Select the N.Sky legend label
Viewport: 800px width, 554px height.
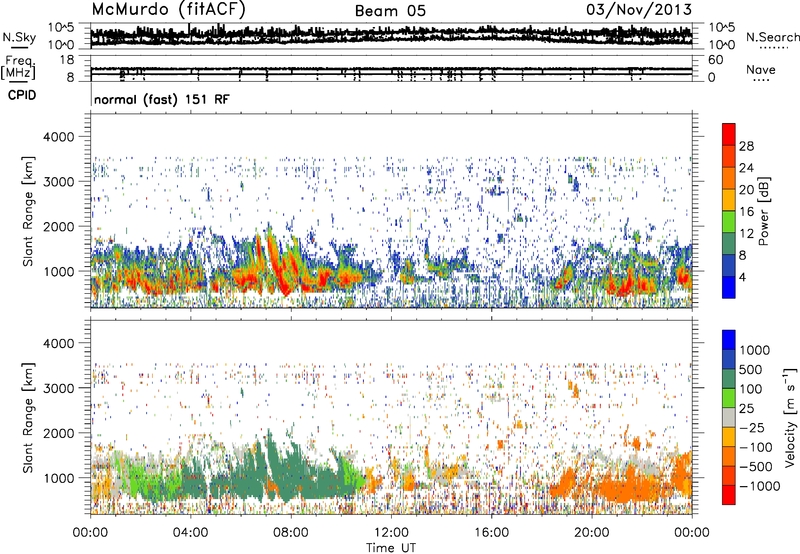point(19,37)
